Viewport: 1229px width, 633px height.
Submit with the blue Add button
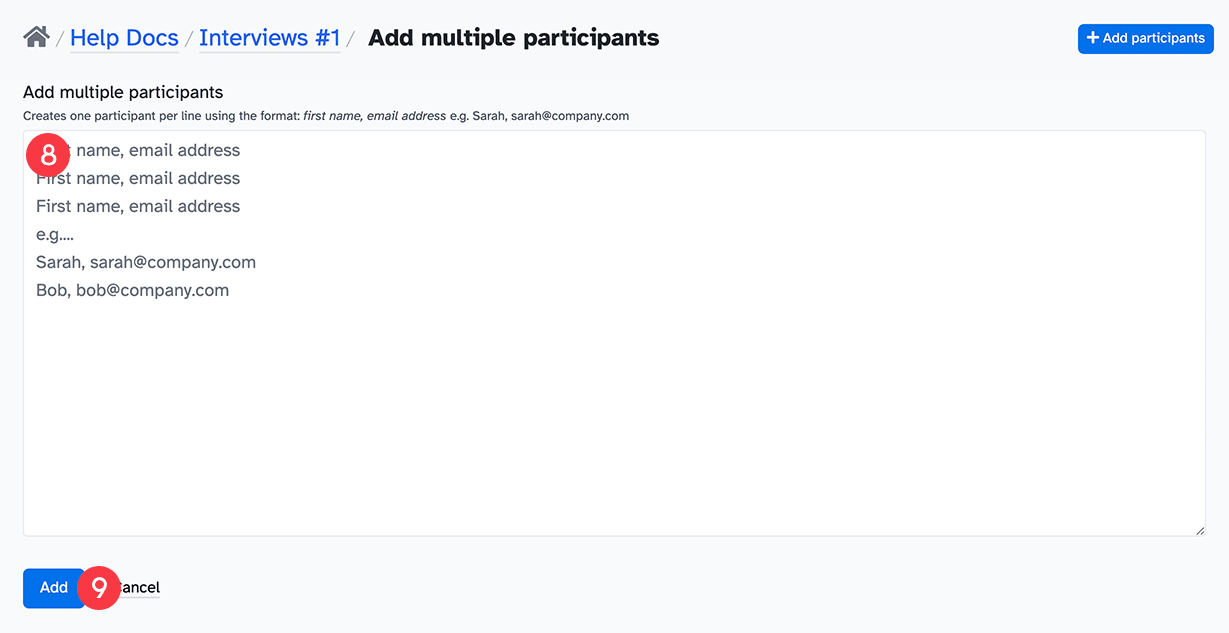click(53, 588)
